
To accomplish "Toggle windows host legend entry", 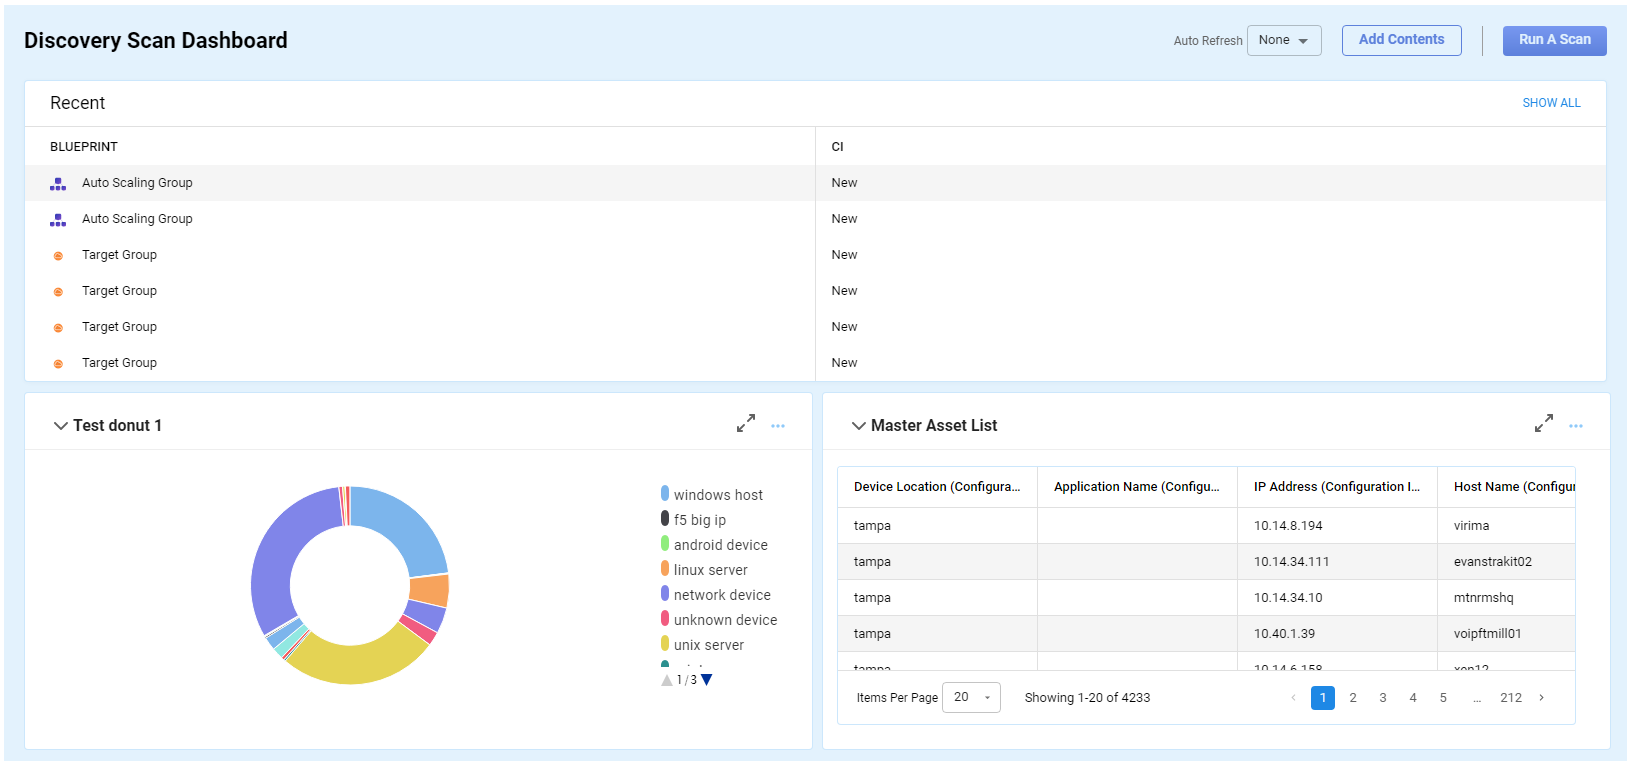I will pos(717,495).
